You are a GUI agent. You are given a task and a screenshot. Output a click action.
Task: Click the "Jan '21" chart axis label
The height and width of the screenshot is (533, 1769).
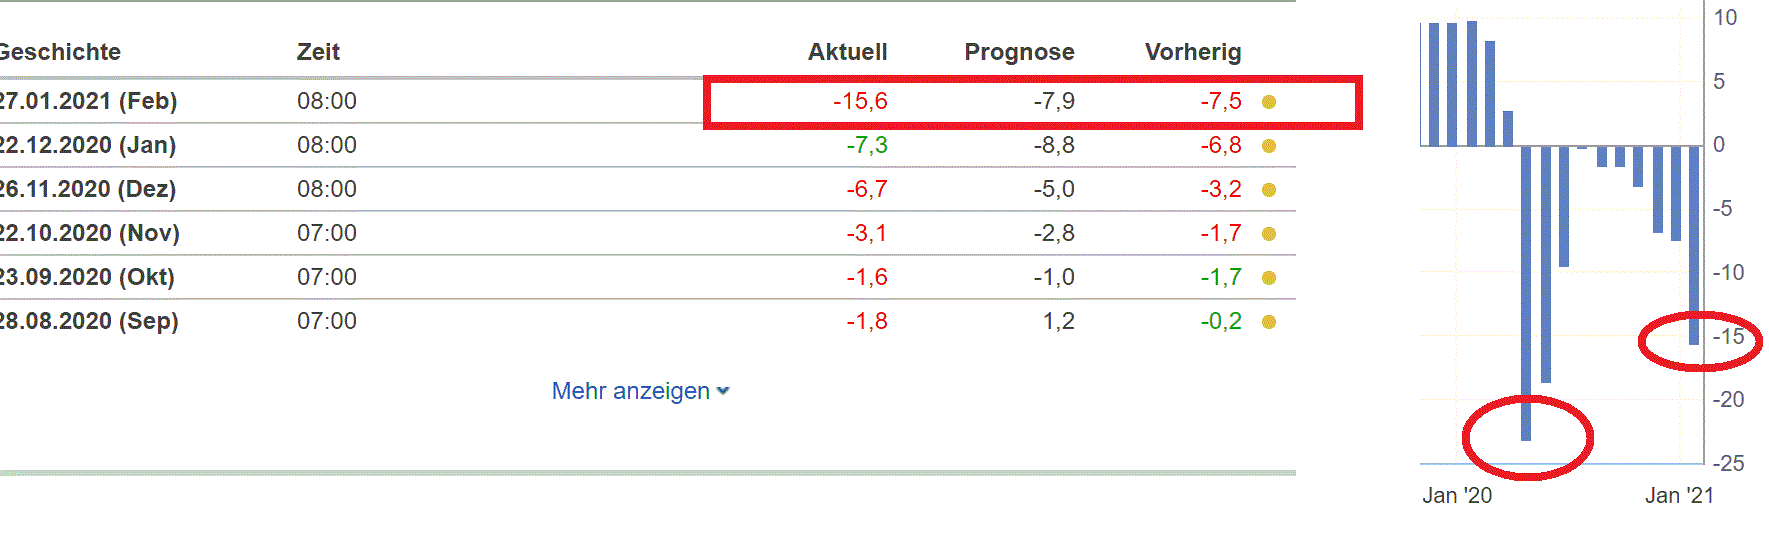(1679, 496)
